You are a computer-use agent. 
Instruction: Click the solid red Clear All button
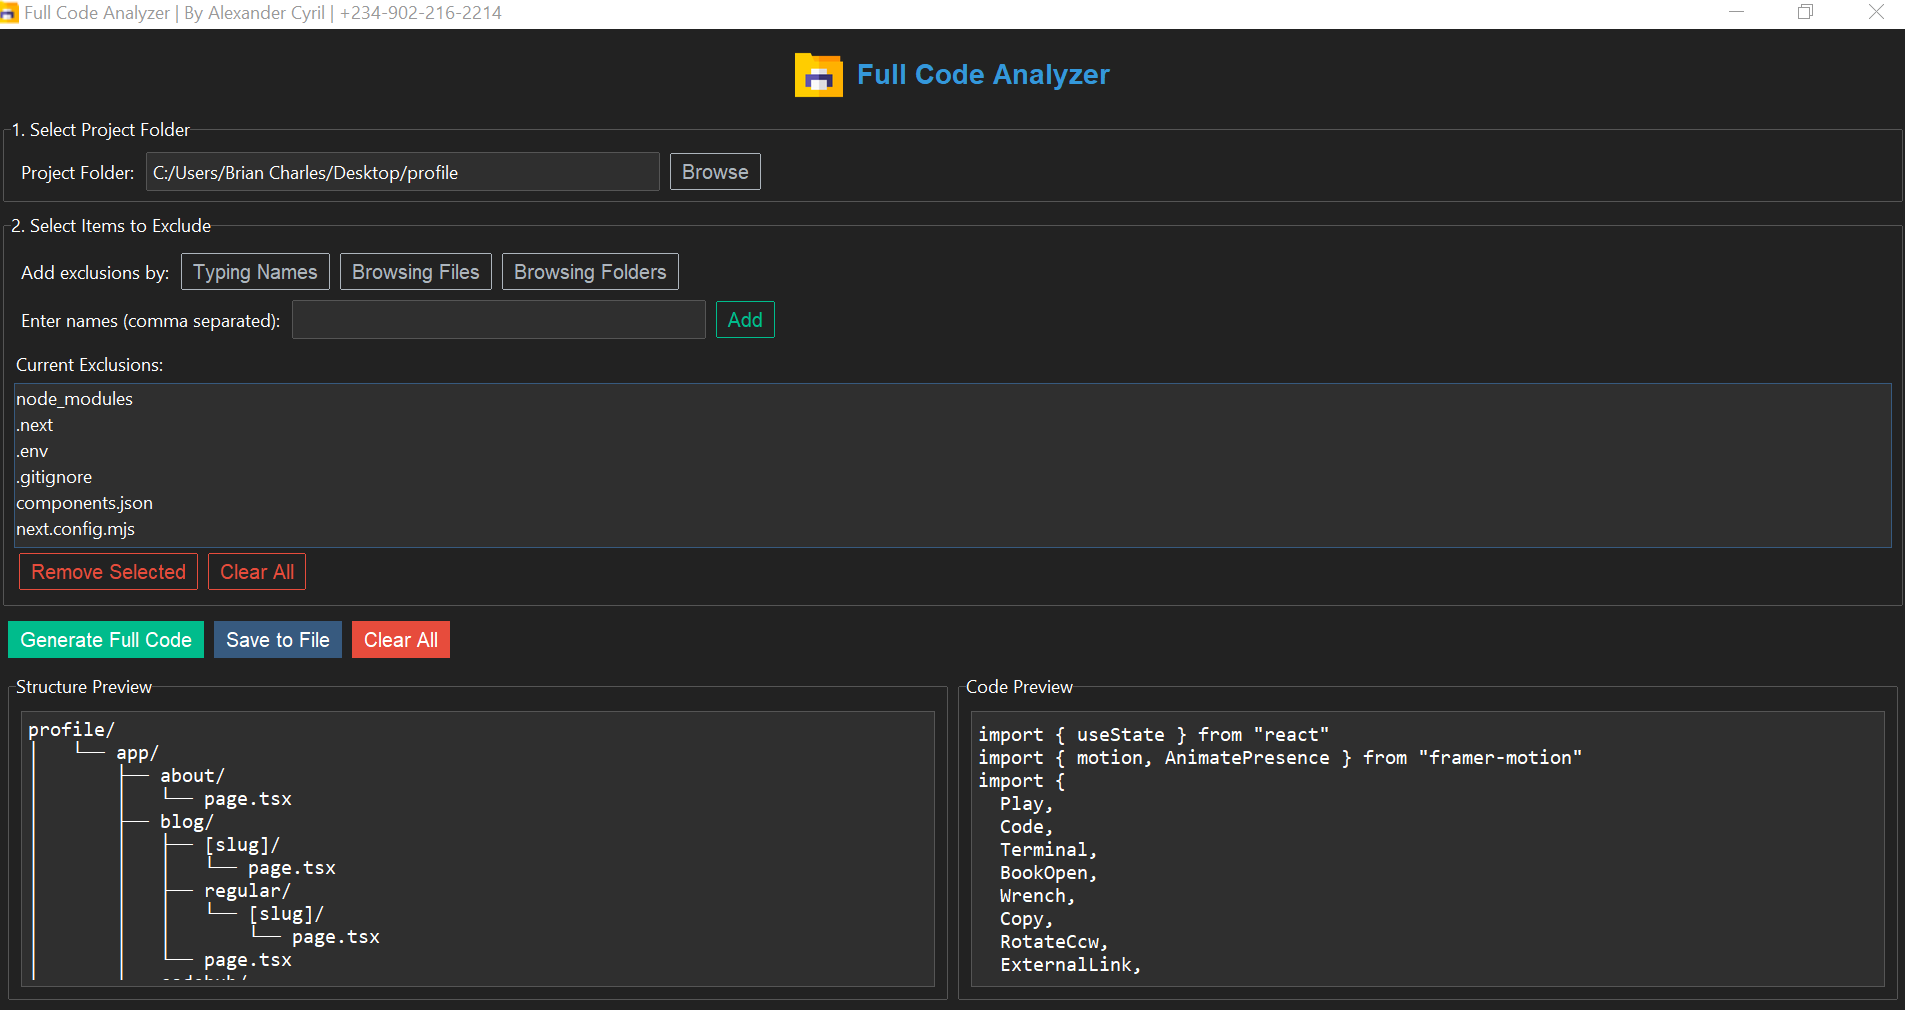pos(401,640)
